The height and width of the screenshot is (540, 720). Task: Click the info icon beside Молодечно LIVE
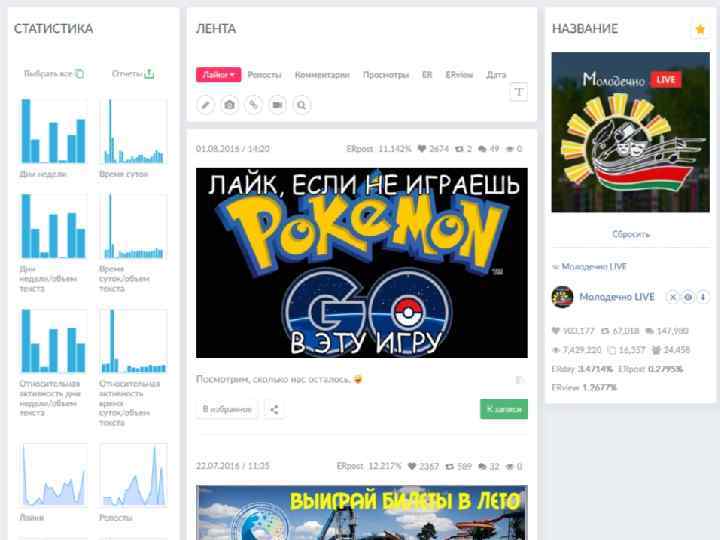[x=703, y=297]
